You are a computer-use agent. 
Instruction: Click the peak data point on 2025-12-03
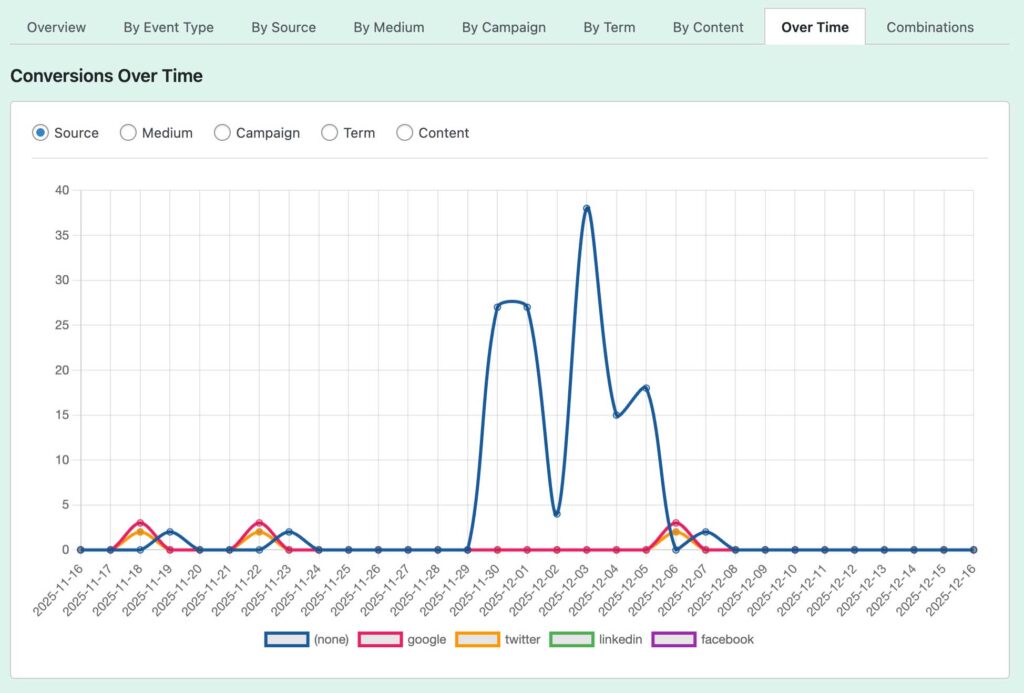coord(586,207)
